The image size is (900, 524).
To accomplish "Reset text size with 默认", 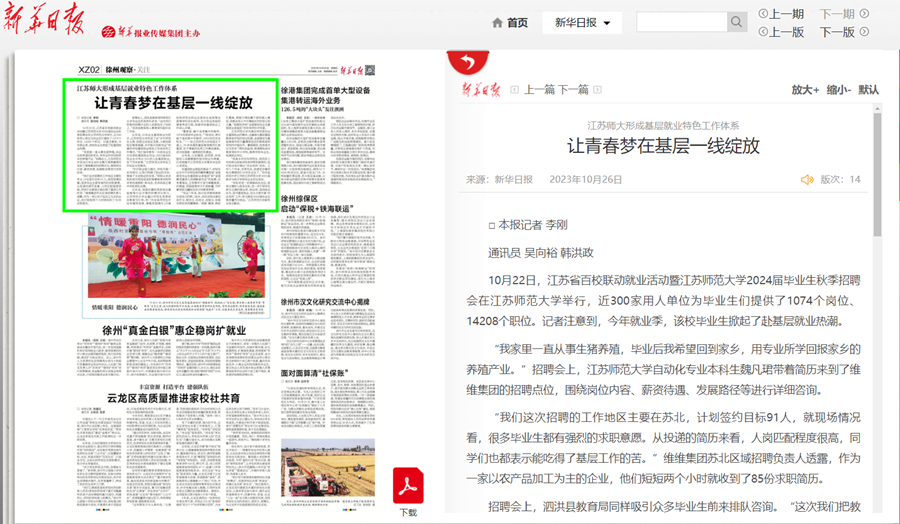I will [869, 89].
